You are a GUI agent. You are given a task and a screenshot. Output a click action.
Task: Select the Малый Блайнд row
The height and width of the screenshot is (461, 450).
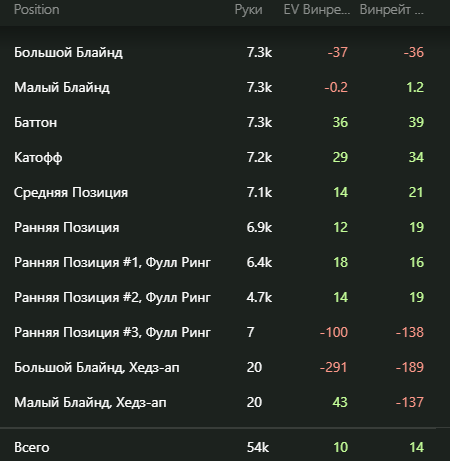point(225,87)
